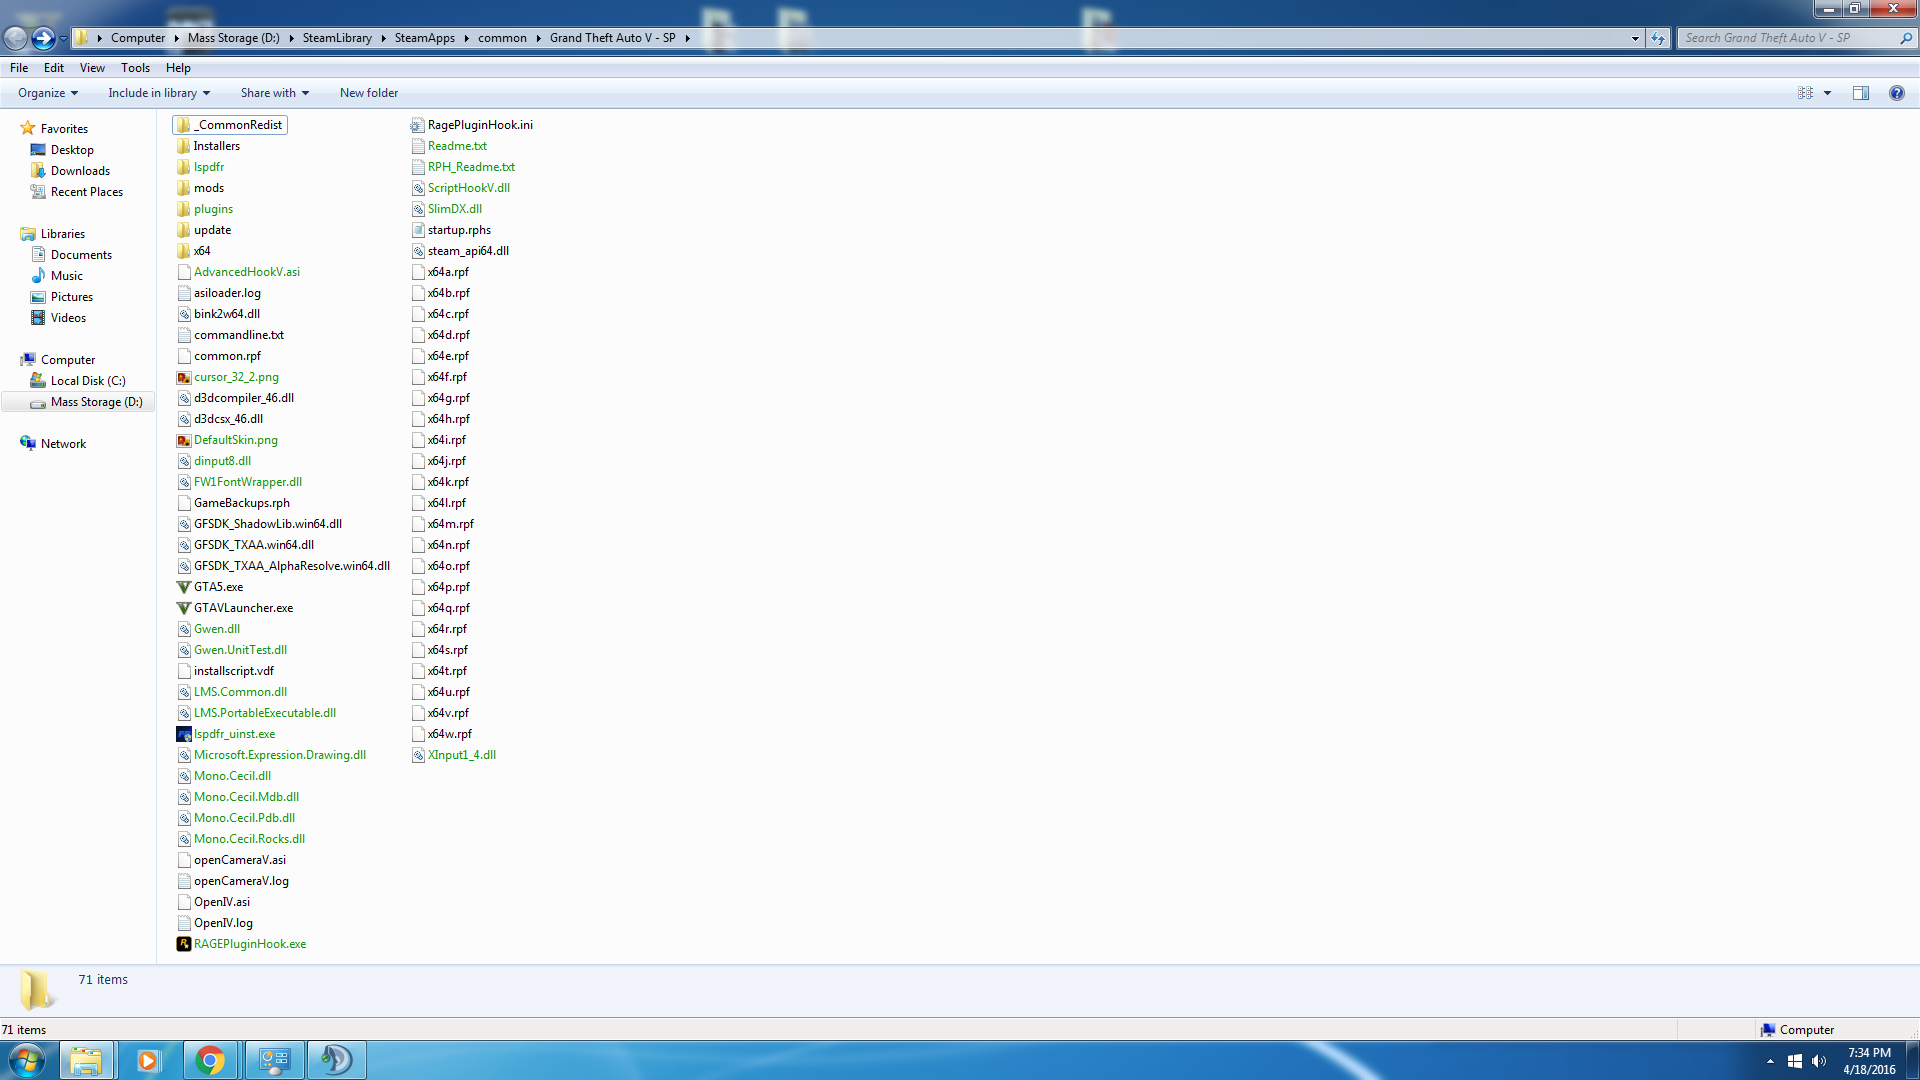Click the Back navigation arrow
Screen dimensions: 1920x1080
pyautogui.click(x=16, y=38)
